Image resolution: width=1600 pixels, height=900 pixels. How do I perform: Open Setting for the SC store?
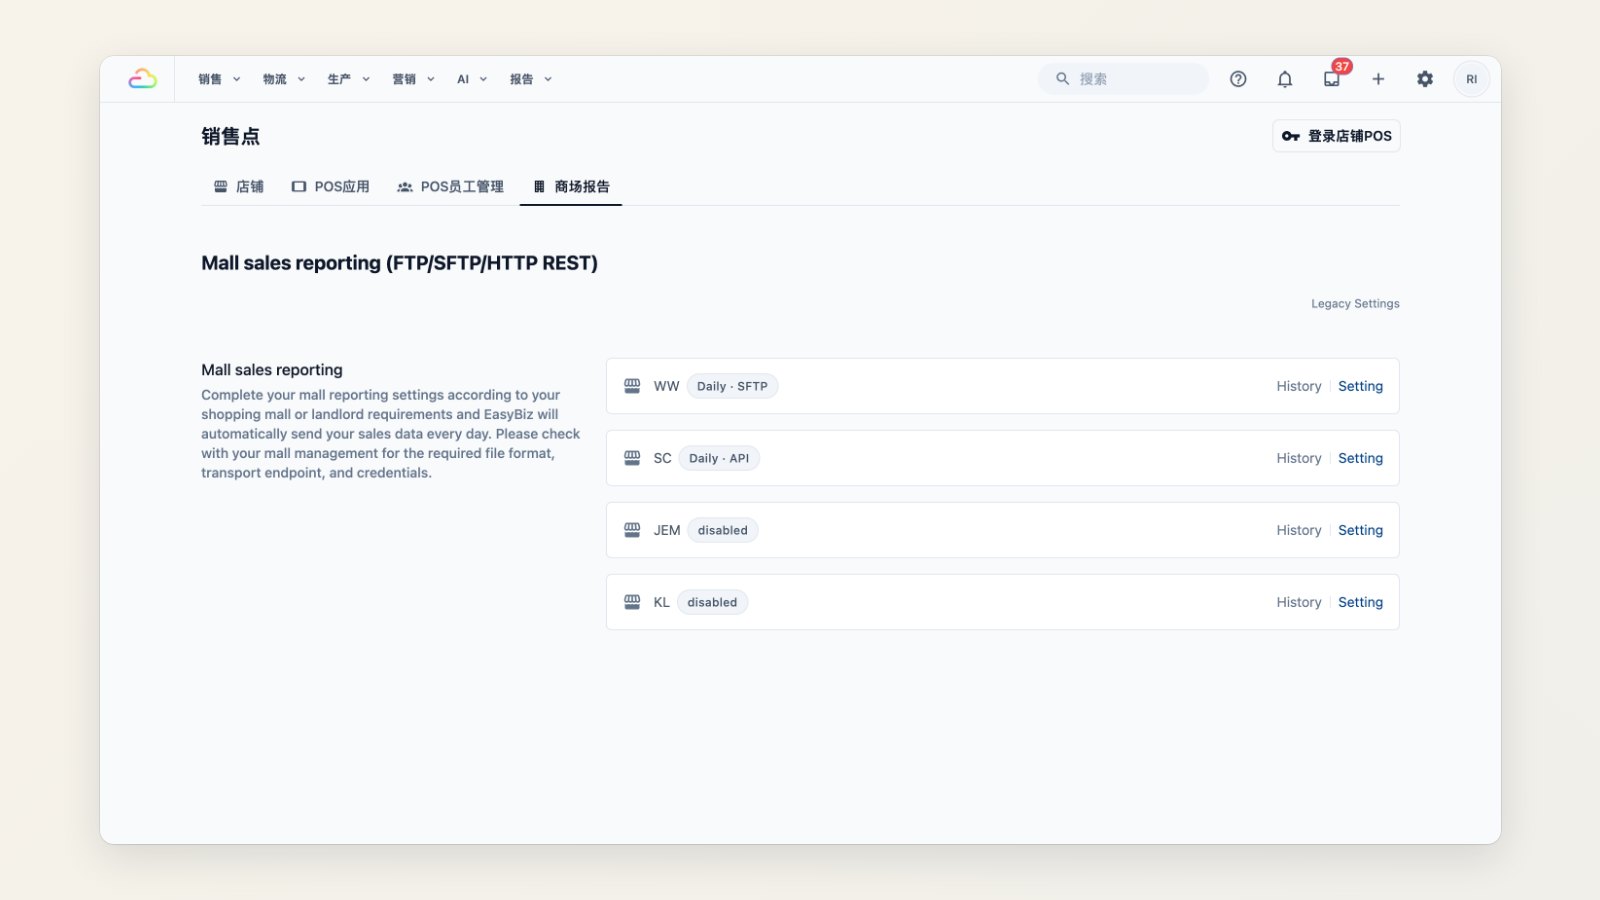click(x=1360, y=458)
